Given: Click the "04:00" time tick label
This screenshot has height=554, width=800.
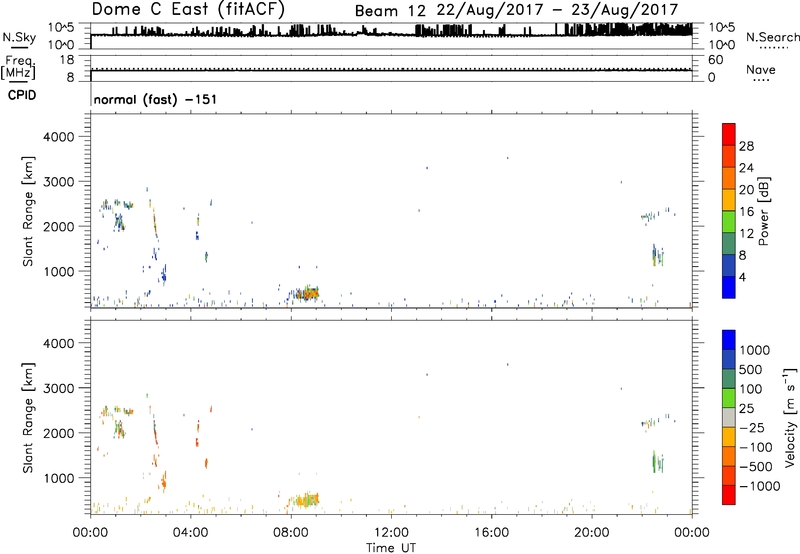Looking at the screenshot, I should [x=190, y=533].
